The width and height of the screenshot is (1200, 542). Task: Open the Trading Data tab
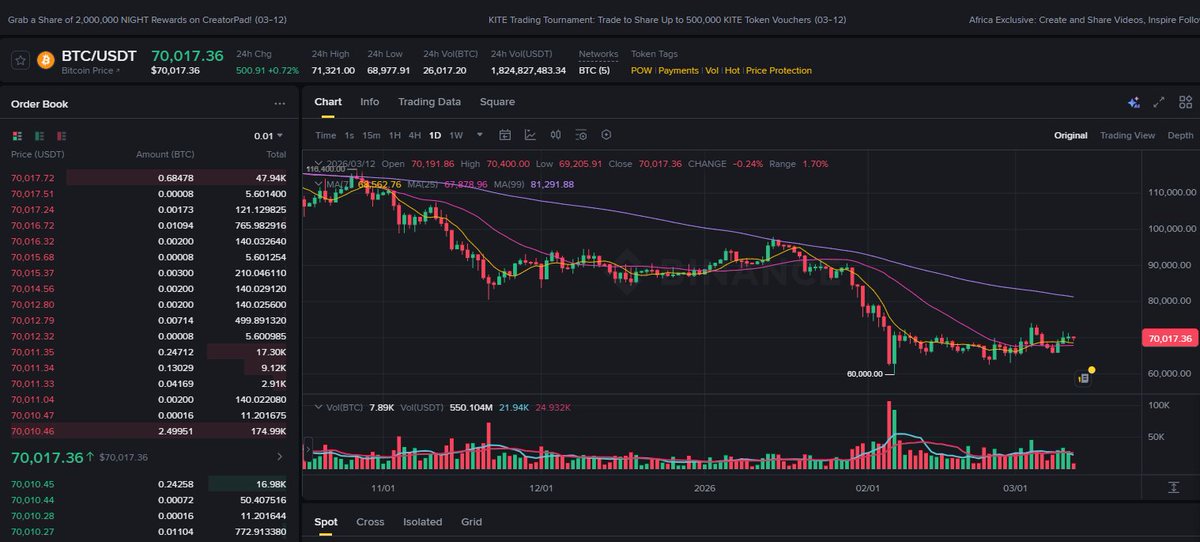click(x=429, y=102)
